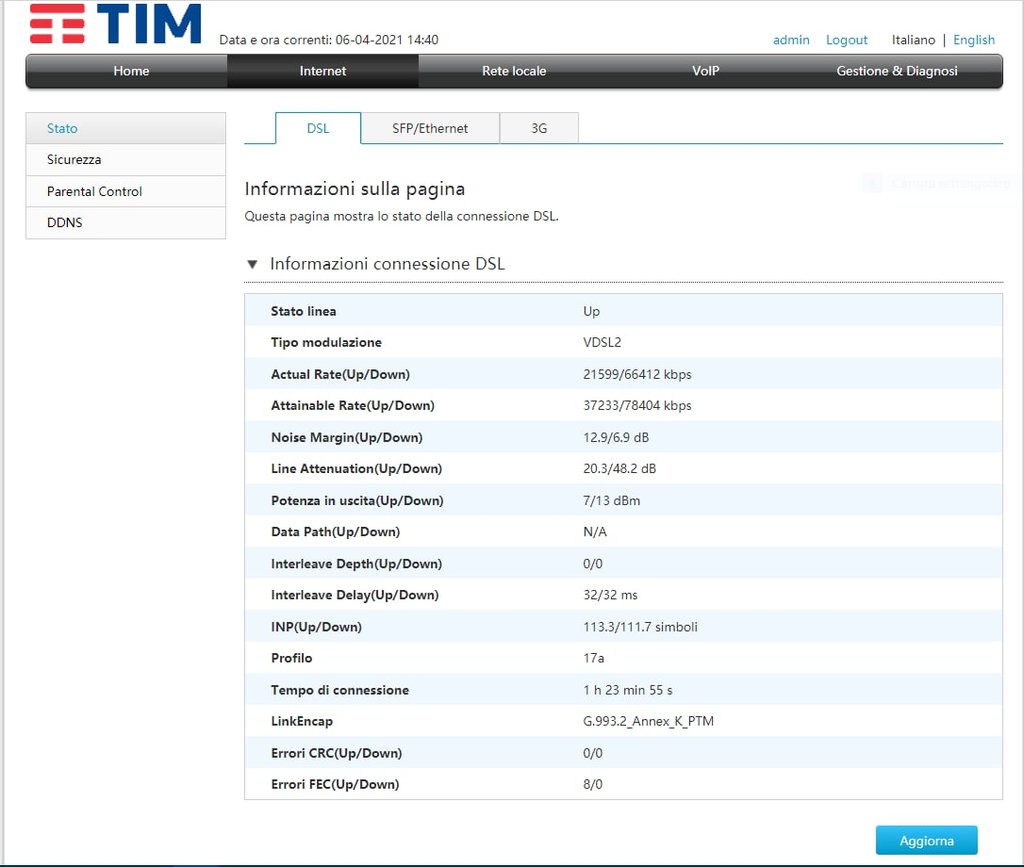Click the Noise Margin(Up/Down) label
This screenshot has width=1024, height=867.
click(x=347, y=437)
